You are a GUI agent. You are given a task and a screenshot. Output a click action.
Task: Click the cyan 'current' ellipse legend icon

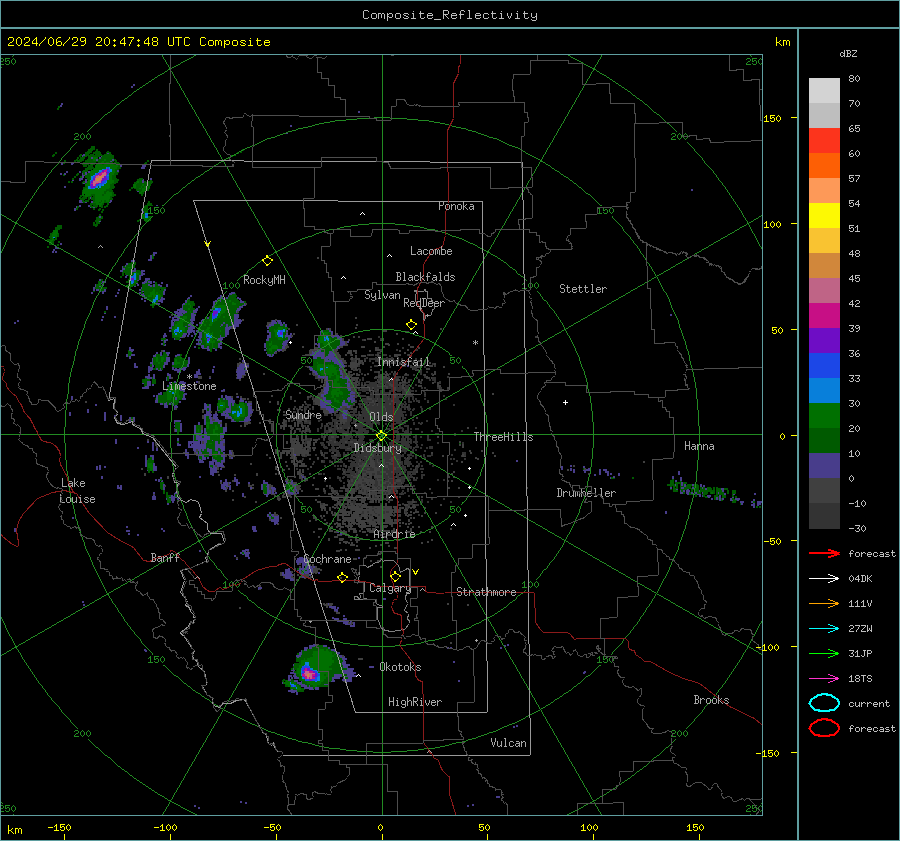(824, 703)
